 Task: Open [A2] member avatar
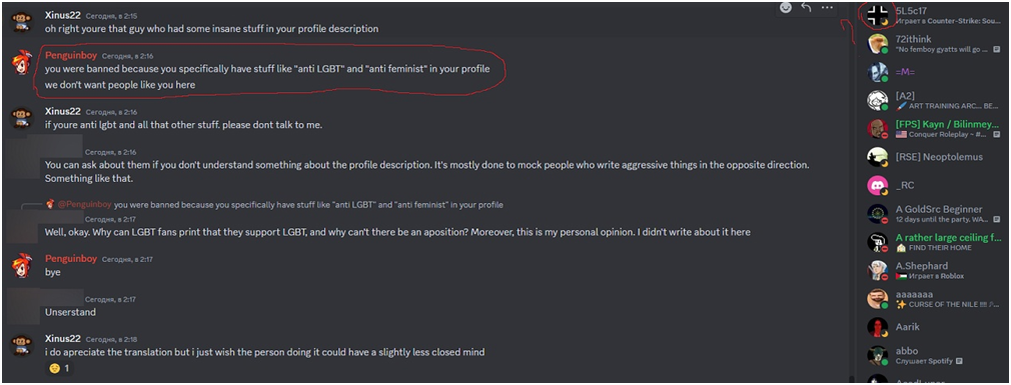(878, 101)
